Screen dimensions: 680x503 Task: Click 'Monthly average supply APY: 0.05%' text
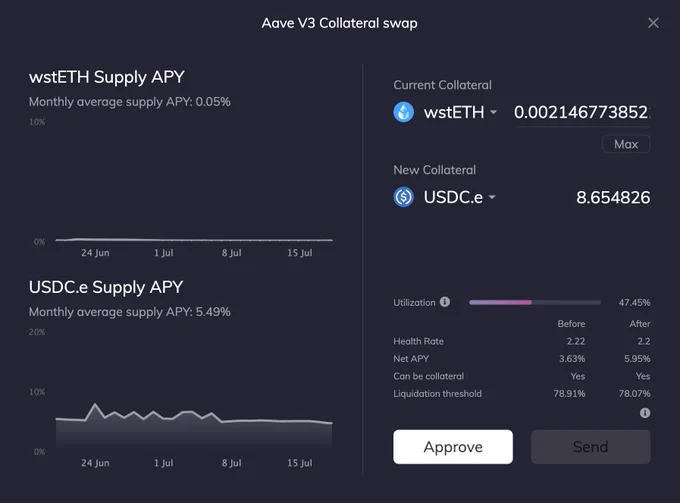click(x=129, y=102)
